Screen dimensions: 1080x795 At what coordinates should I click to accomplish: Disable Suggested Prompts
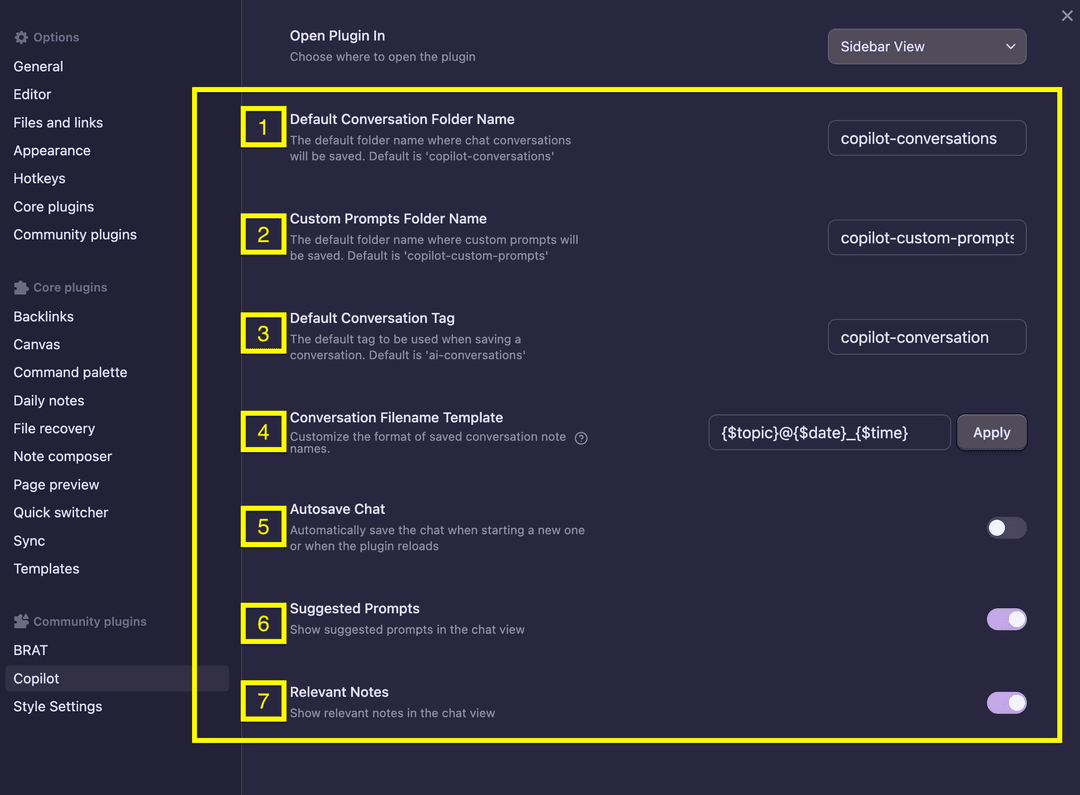pyautogui.click(x=1006, y=619)
